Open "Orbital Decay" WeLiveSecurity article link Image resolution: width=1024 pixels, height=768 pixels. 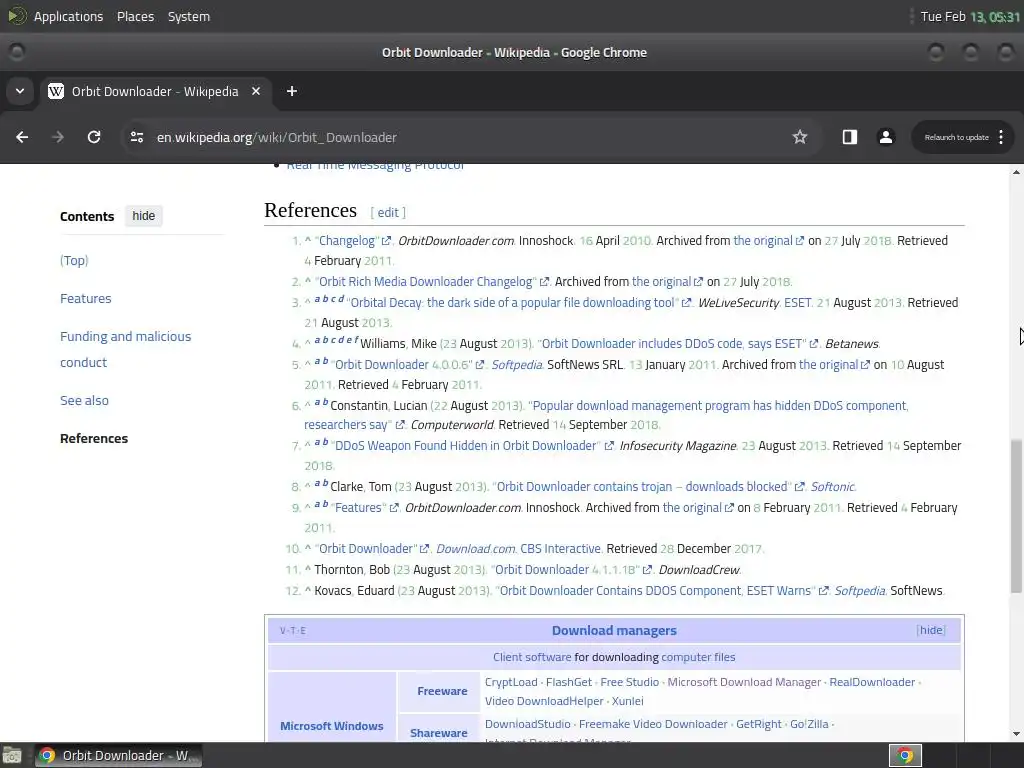click(x=513, y=303)
